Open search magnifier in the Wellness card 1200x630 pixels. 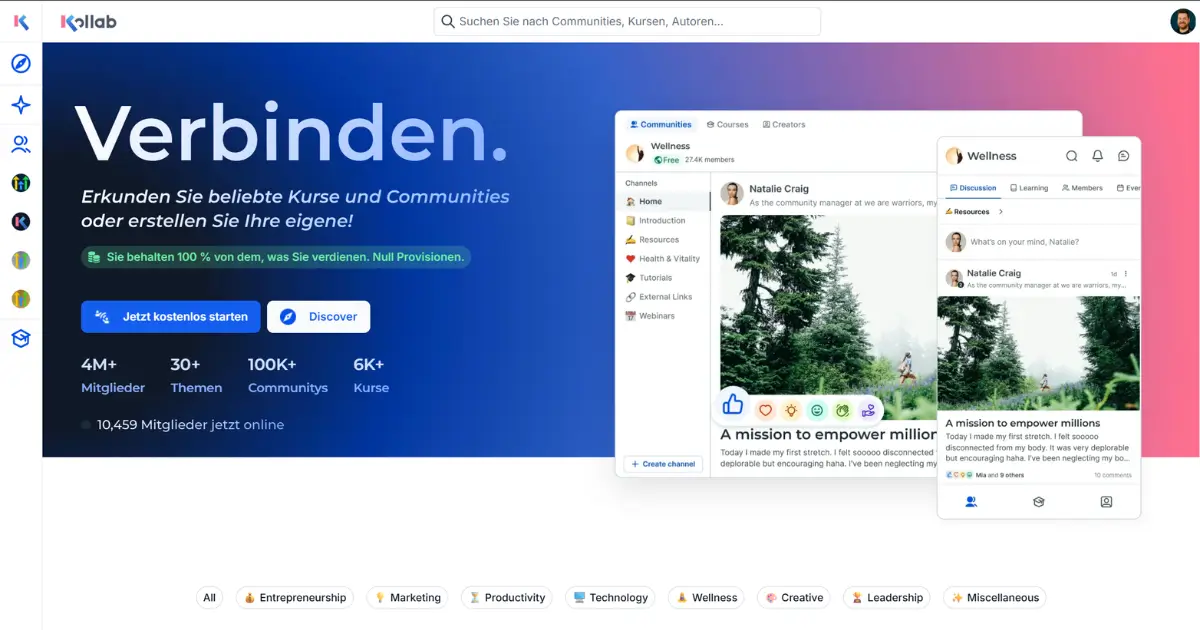pyautogui.click(x=1071, y=156)
